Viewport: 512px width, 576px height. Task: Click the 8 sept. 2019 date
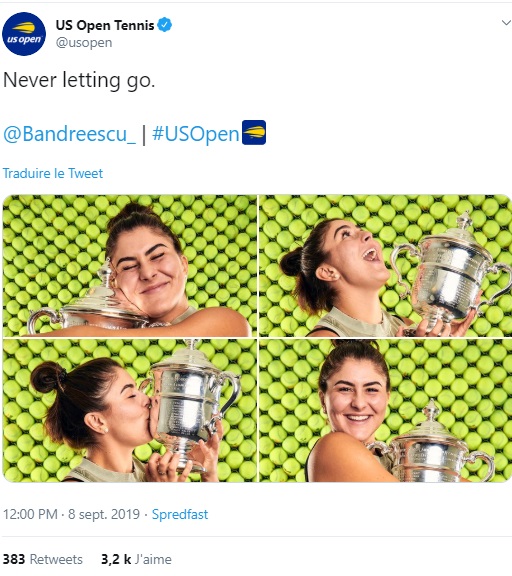[104, 514]
